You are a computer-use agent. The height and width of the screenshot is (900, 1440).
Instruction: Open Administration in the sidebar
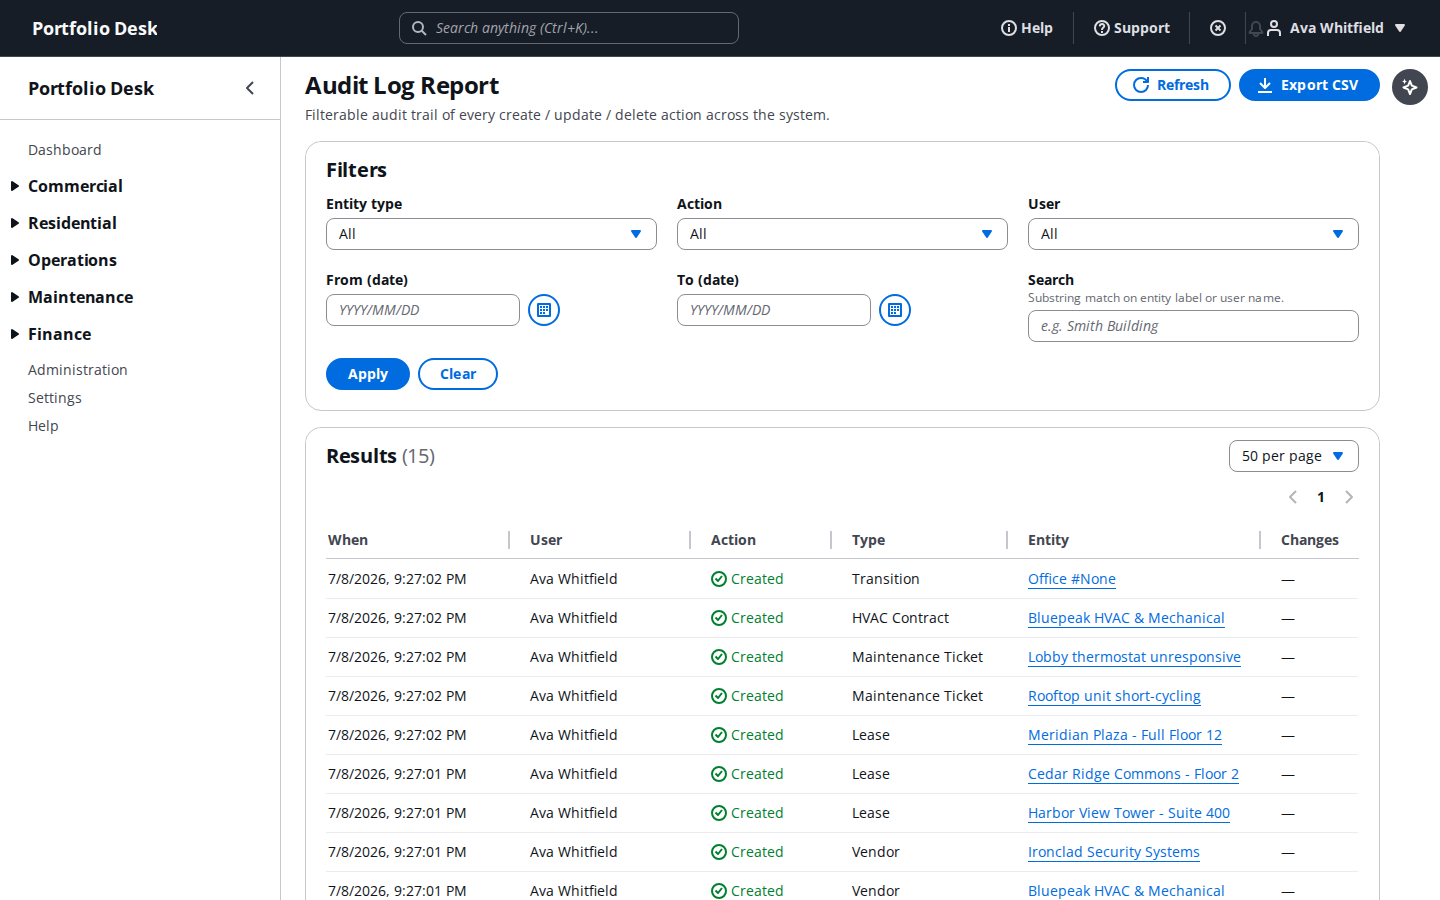(x=77, y=370)
